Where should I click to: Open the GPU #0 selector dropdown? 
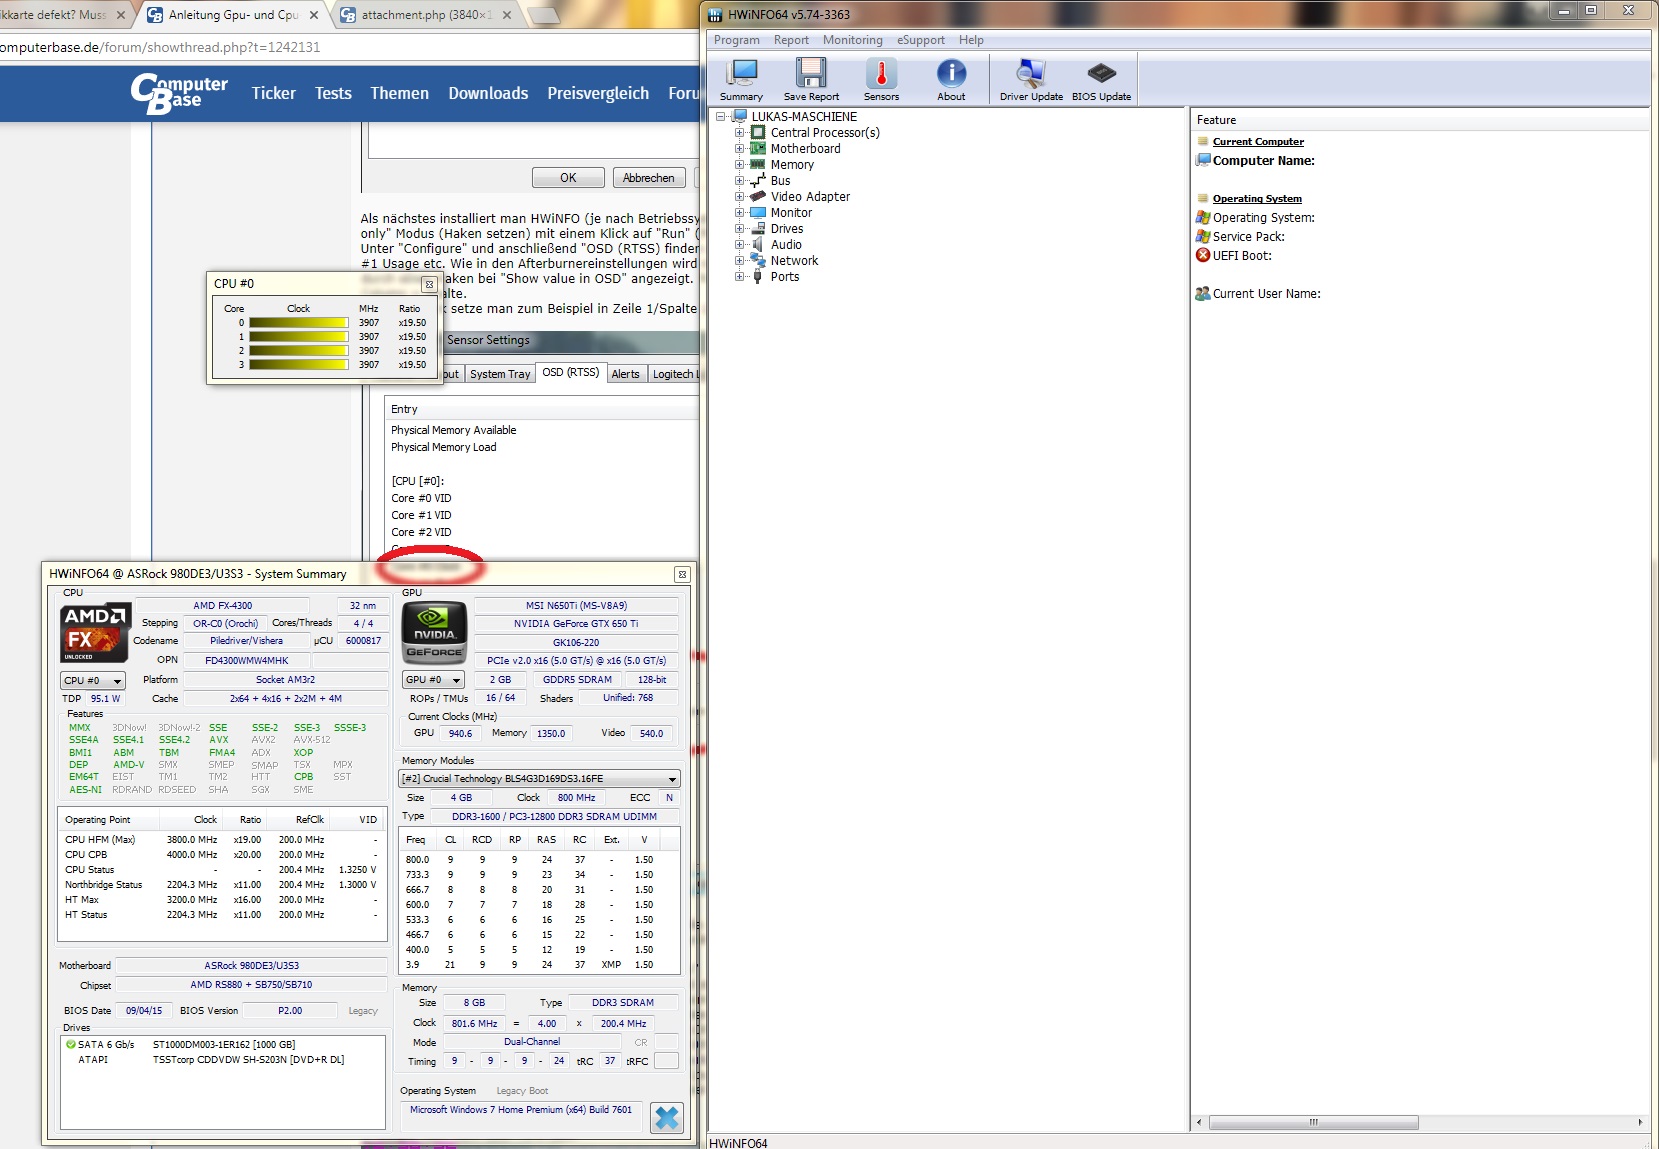point(433,679)
